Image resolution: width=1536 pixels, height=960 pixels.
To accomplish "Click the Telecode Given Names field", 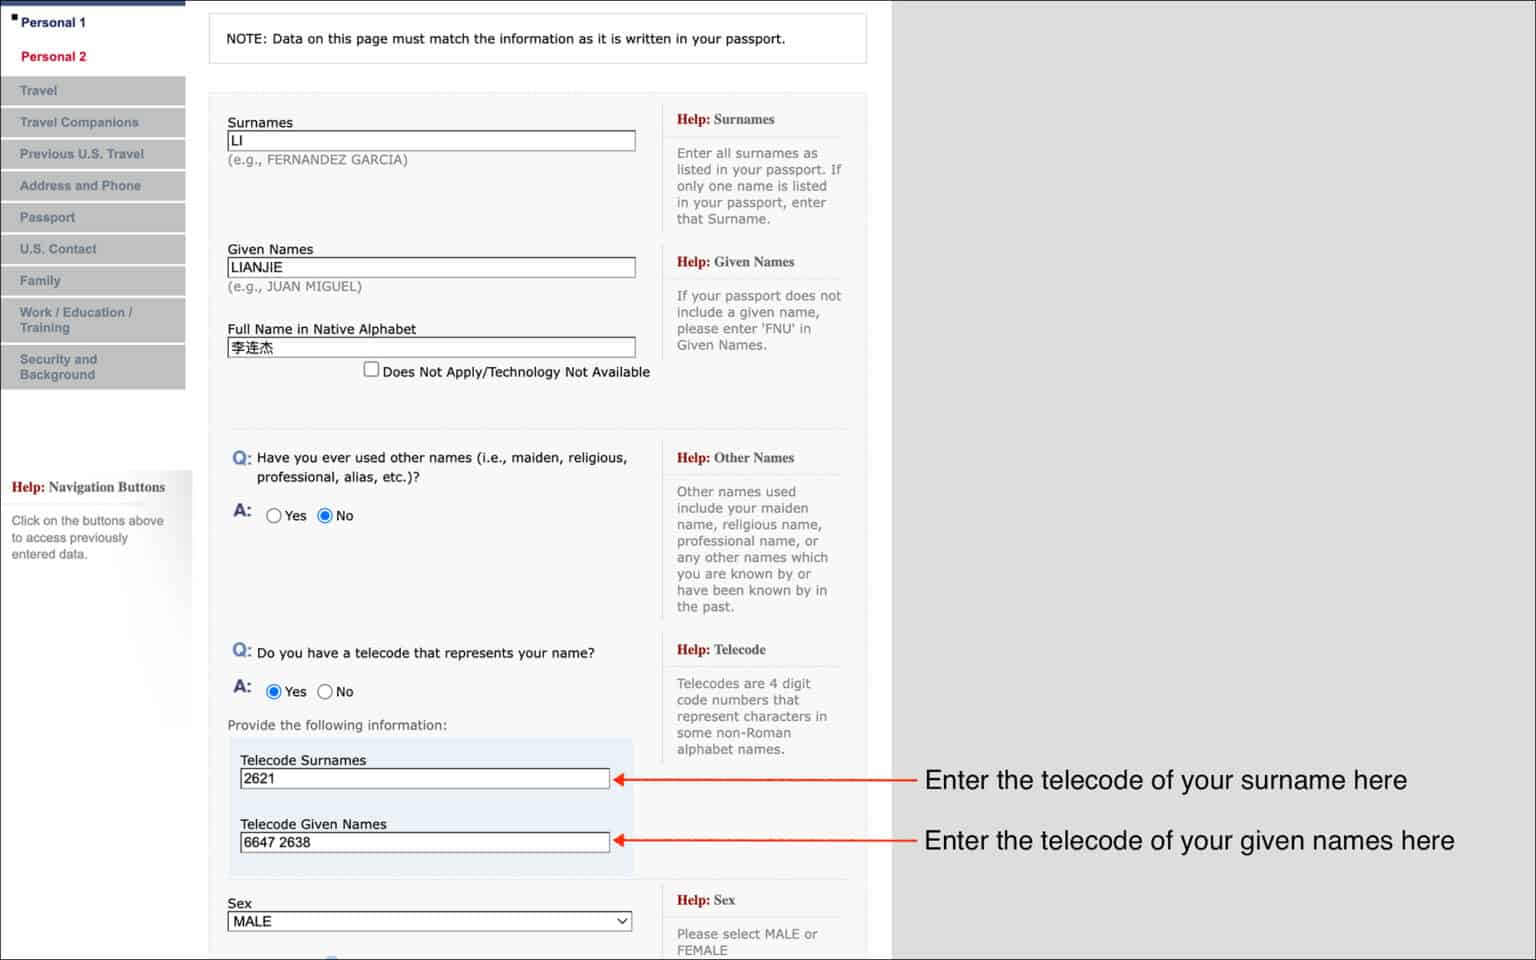I will click(424, 843).
